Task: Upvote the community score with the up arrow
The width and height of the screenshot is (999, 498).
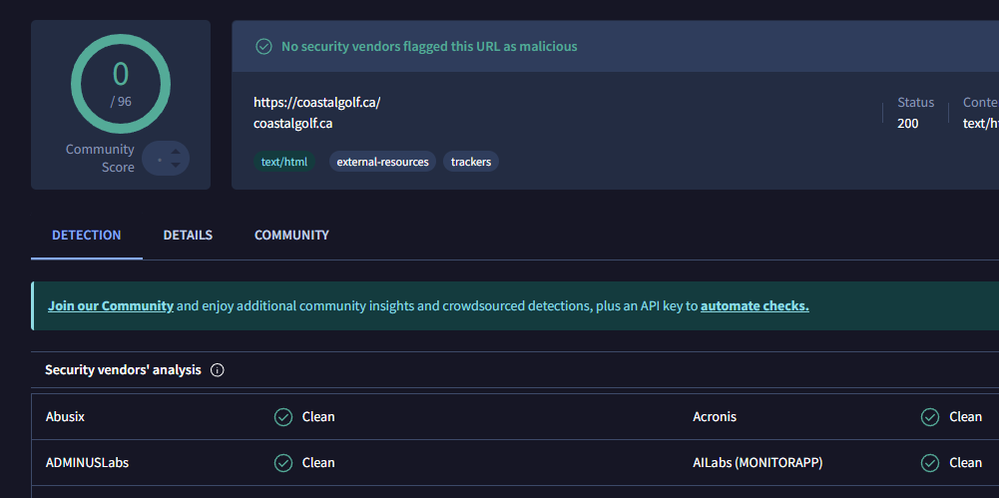Action: [x=176, y=151]
